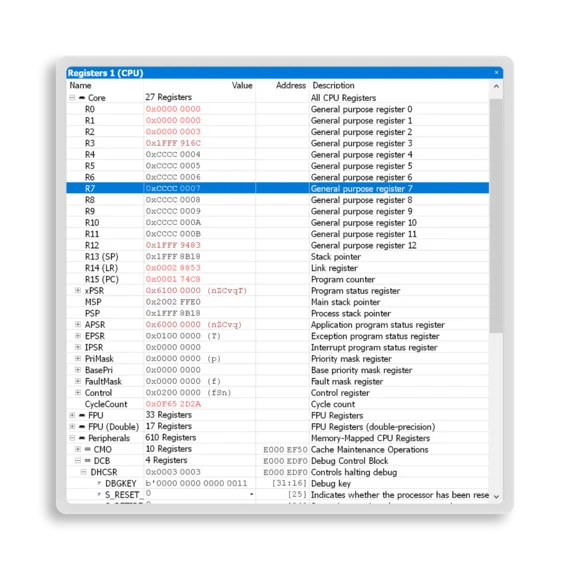570x570 pixels.
Task: Click the scrollbar up arrow
Action: coord(496,87)
